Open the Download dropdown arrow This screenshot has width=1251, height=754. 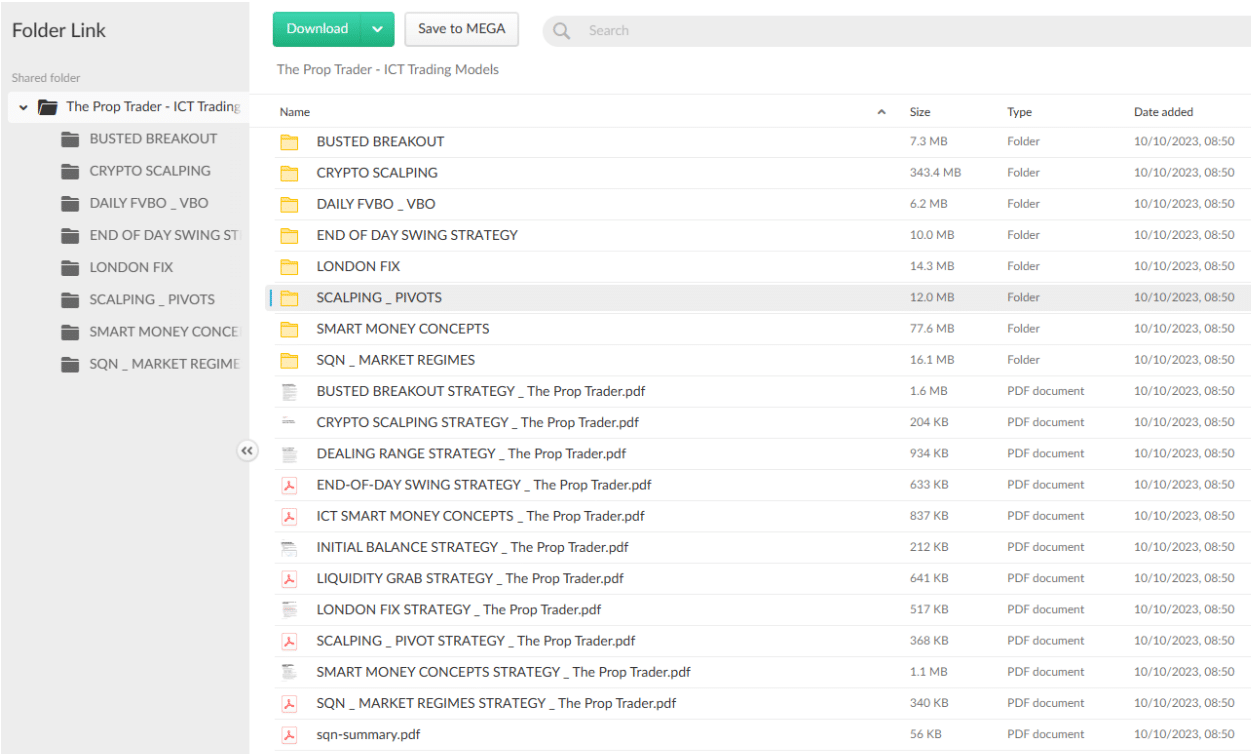pyautogui.click(x=377, y=30)
